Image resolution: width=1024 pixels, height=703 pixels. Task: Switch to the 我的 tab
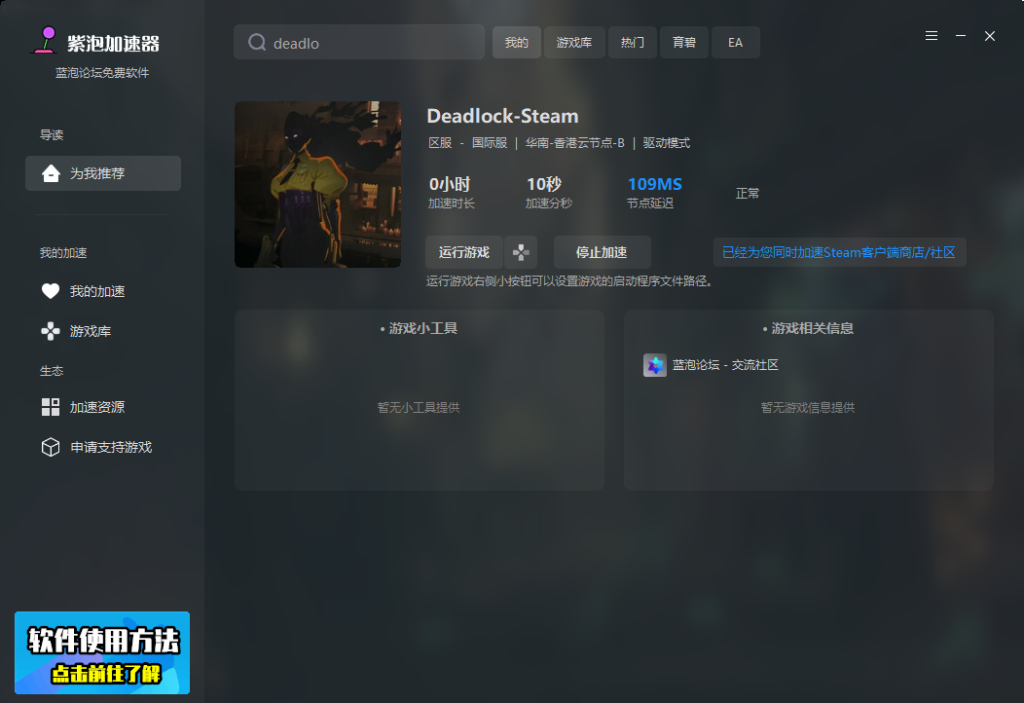[x=517, y=42]
